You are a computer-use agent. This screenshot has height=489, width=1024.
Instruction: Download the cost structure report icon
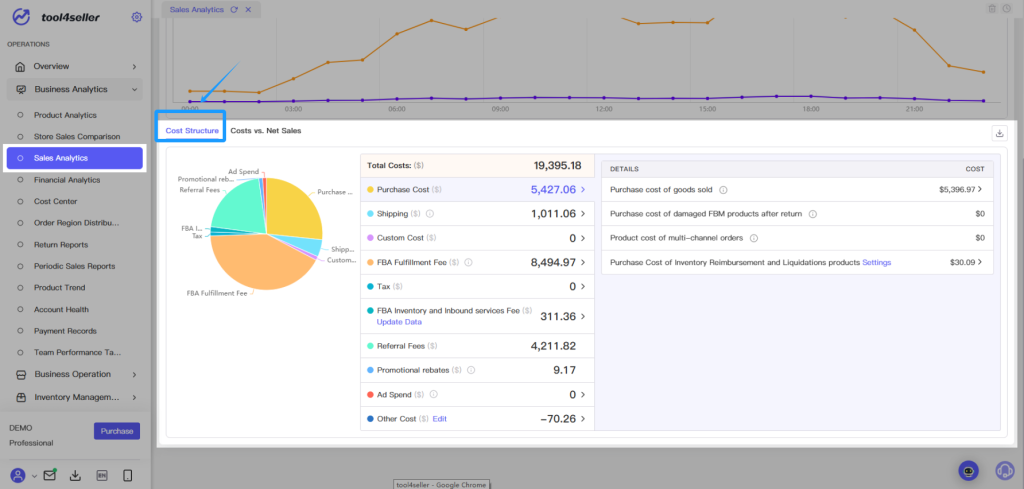[x=999, y=133]
